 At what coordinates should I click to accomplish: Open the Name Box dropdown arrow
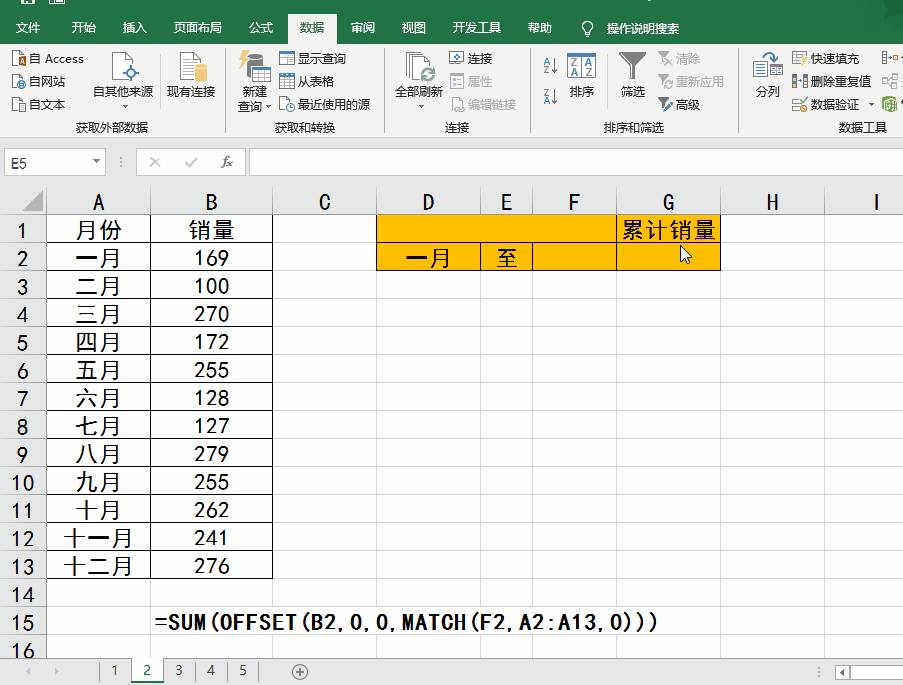96,161
